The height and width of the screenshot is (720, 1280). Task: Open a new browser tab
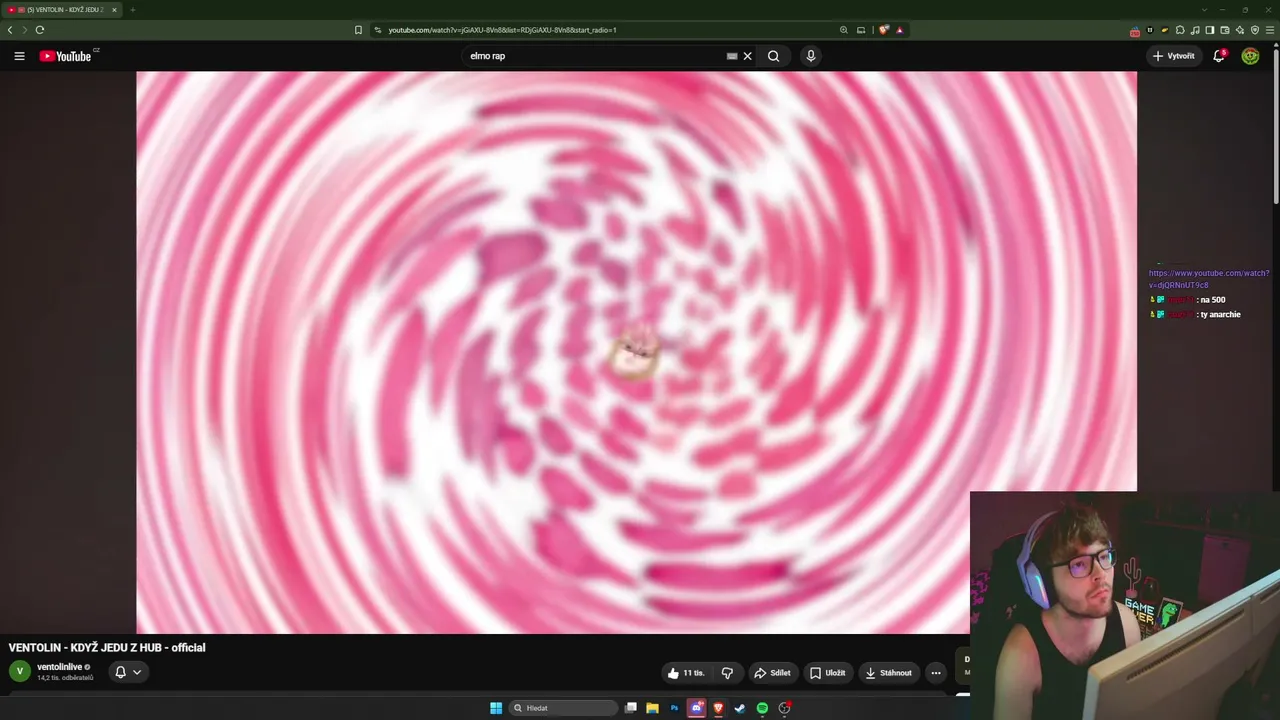(132, 10)
